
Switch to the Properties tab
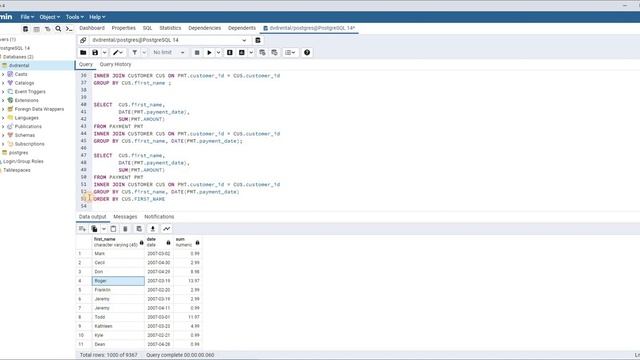coord(123,28)
